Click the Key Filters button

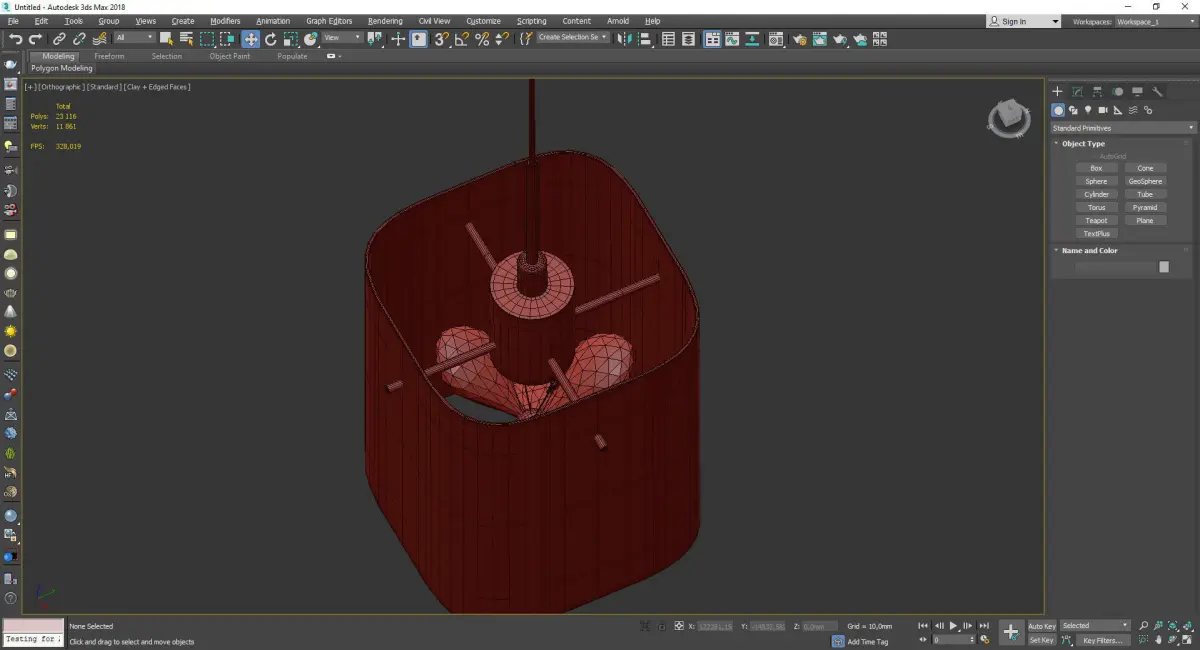(x=1102, y=640)
